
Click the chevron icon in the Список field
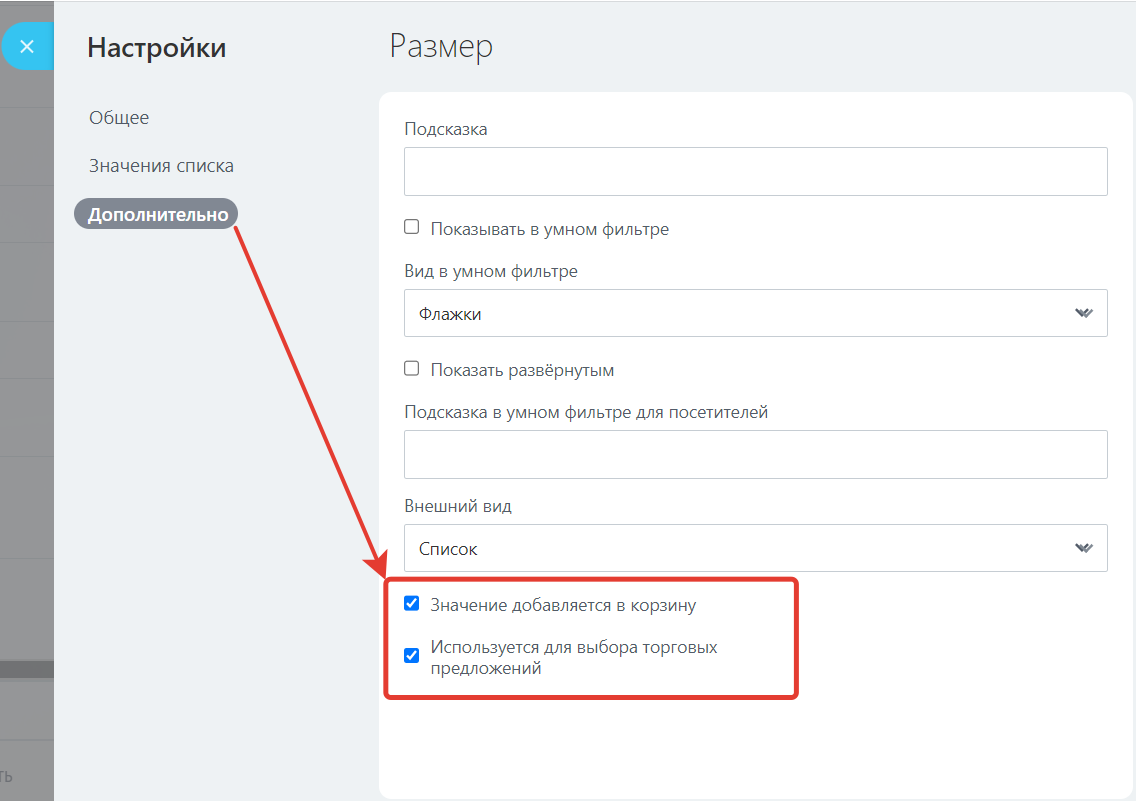1083,548
